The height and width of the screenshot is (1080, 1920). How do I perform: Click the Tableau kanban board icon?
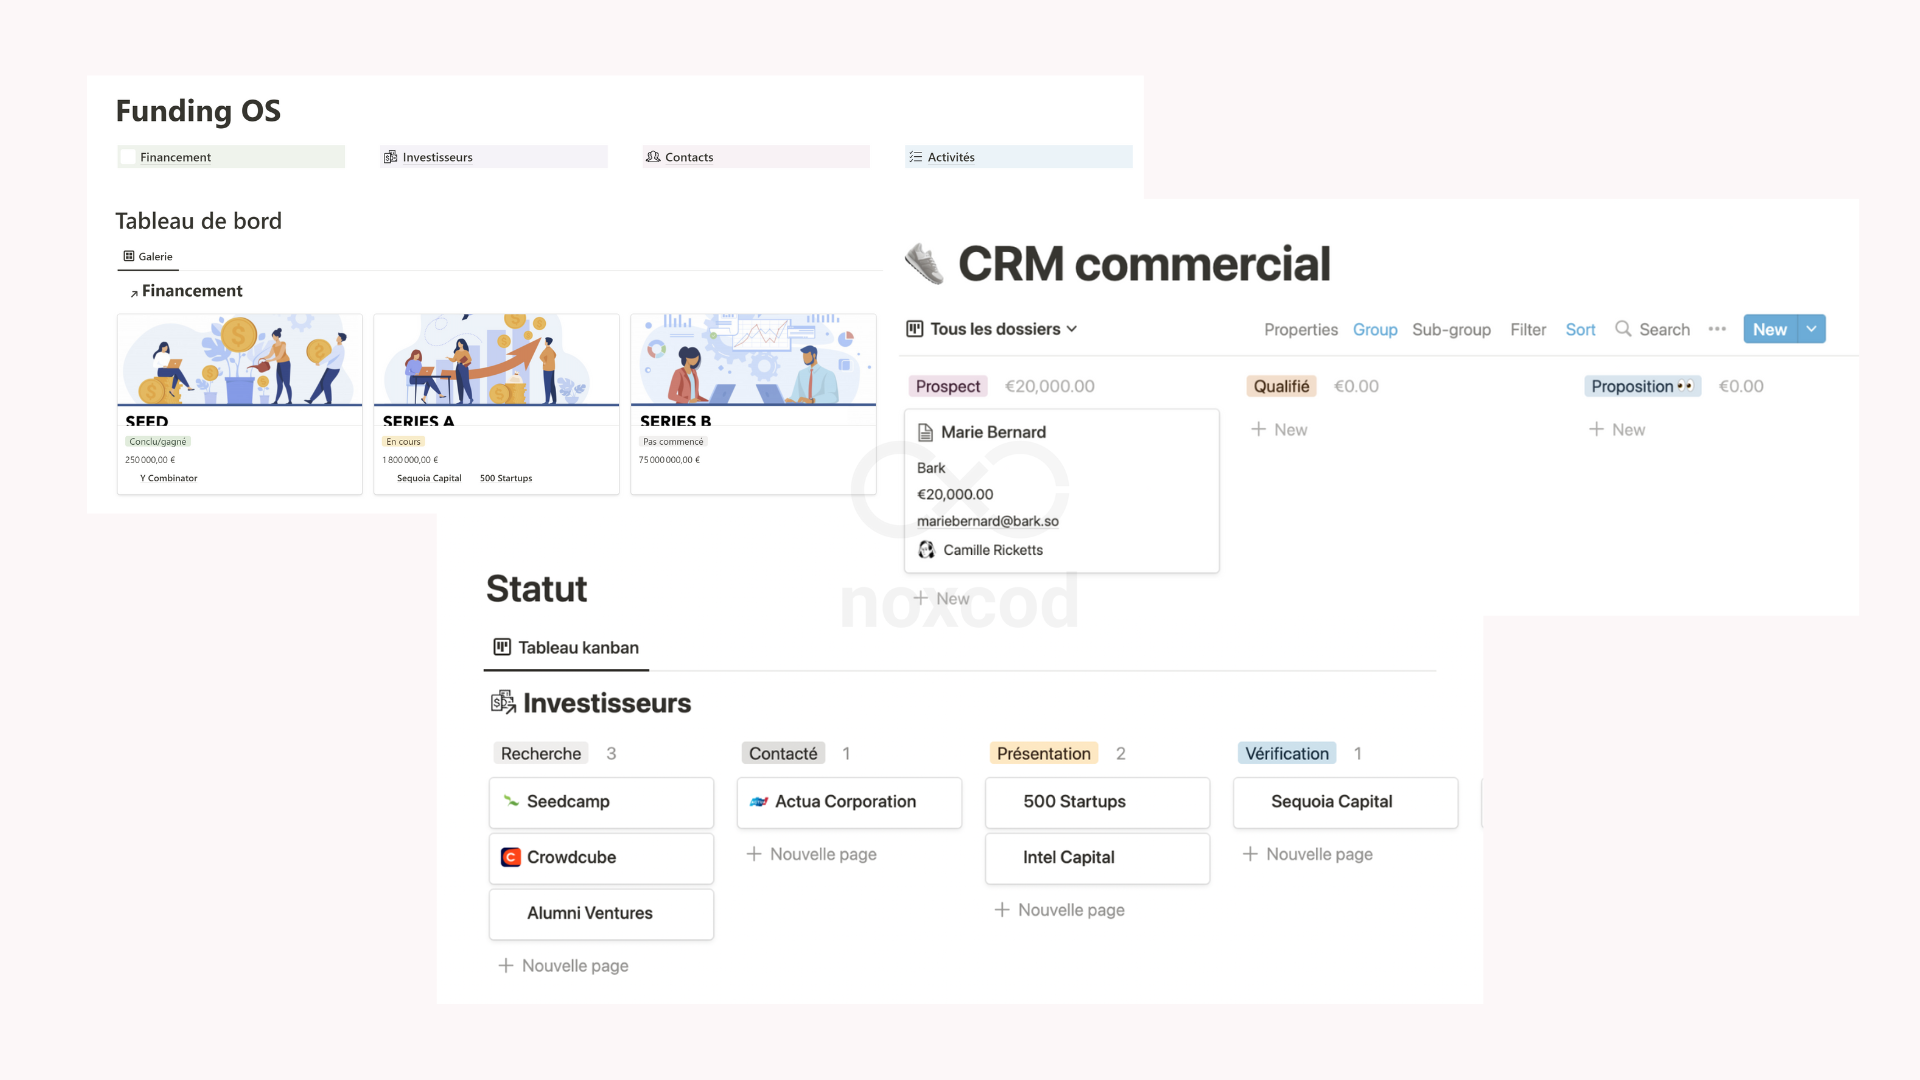[x=504, y=646]
